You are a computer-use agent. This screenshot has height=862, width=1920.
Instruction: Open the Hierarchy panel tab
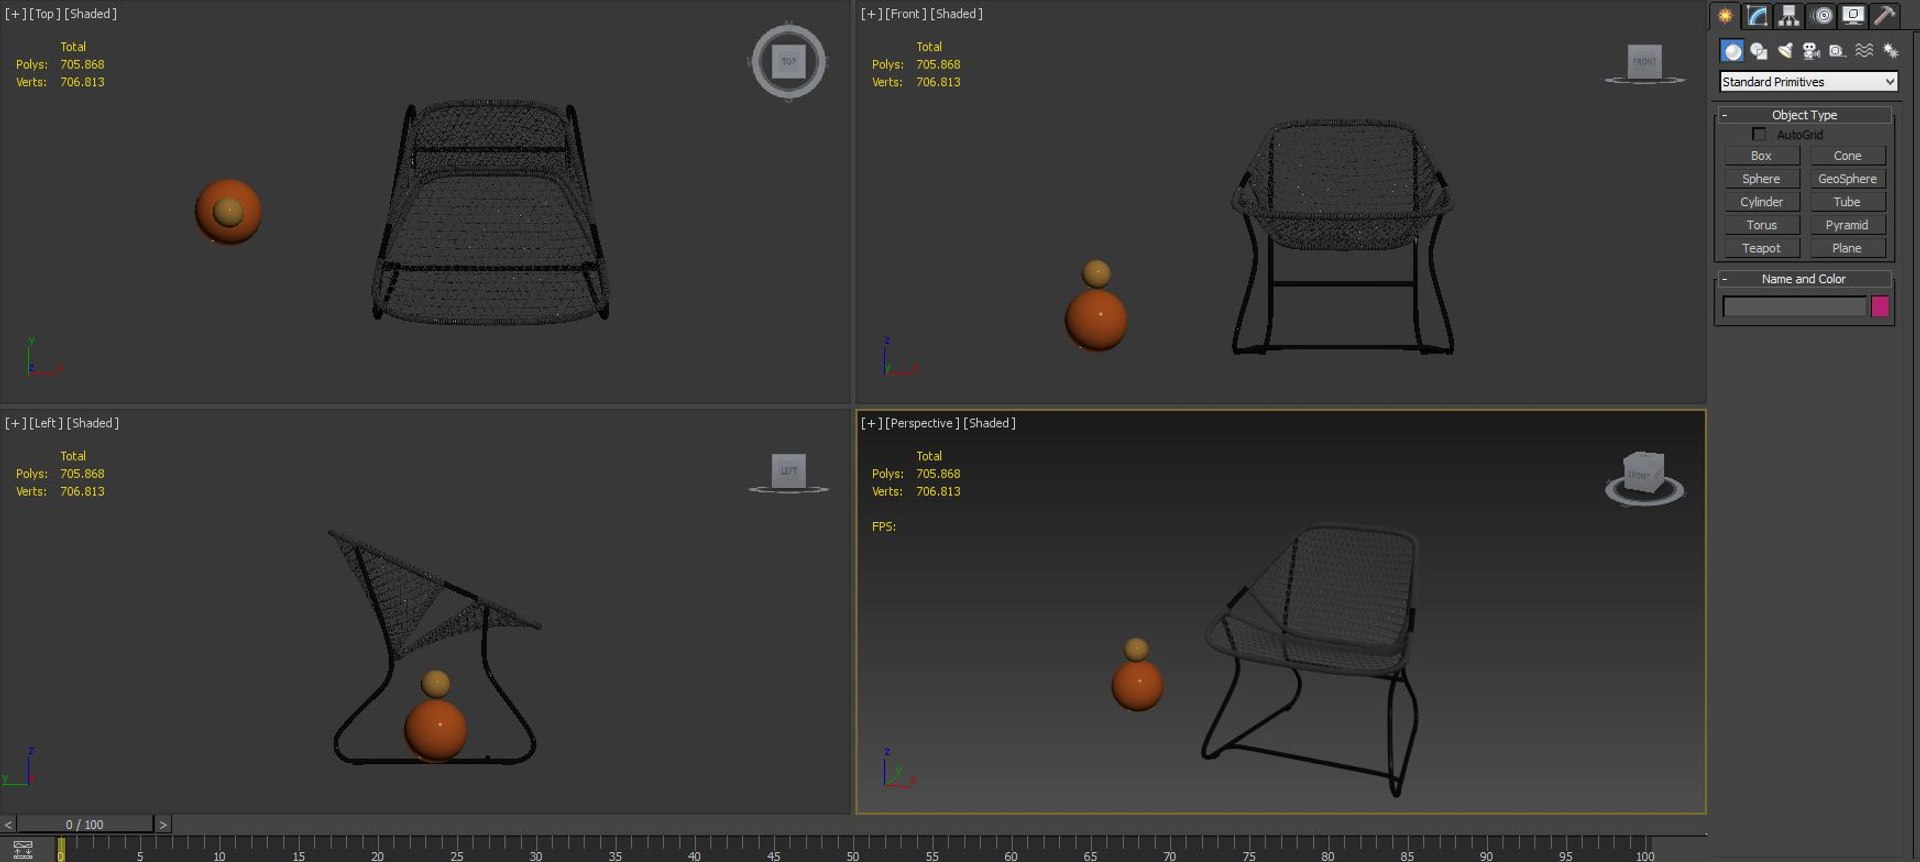tap(1789, 15)
